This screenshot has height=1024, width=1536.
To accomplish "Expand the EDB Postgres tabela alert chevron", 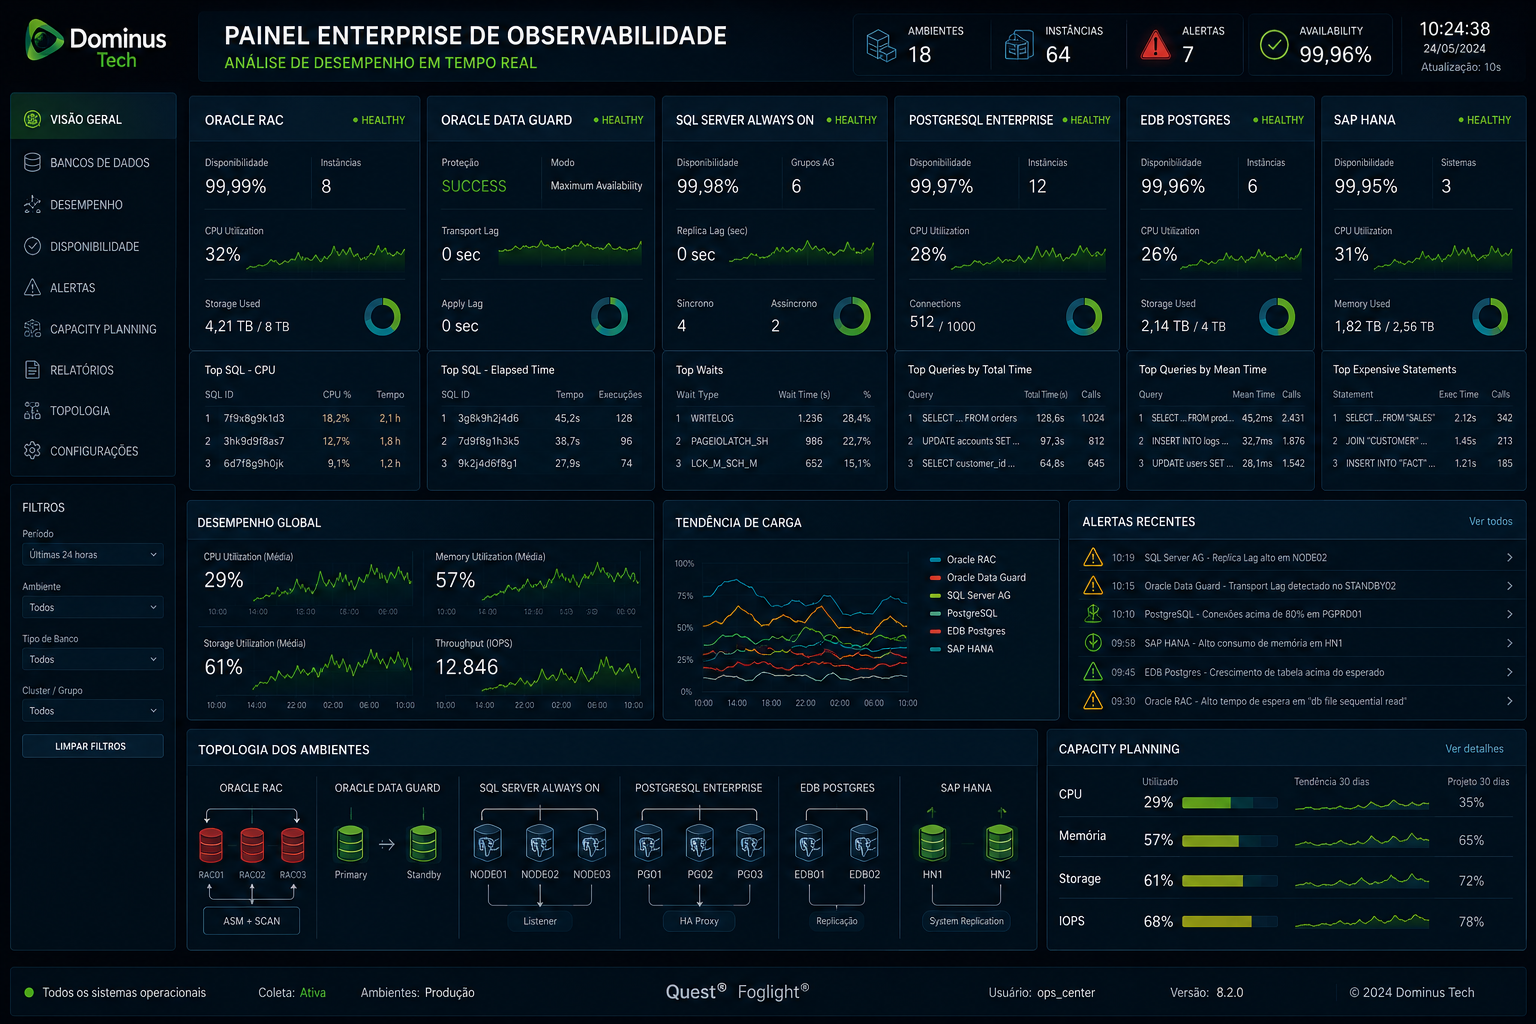I will [1509, 672].
